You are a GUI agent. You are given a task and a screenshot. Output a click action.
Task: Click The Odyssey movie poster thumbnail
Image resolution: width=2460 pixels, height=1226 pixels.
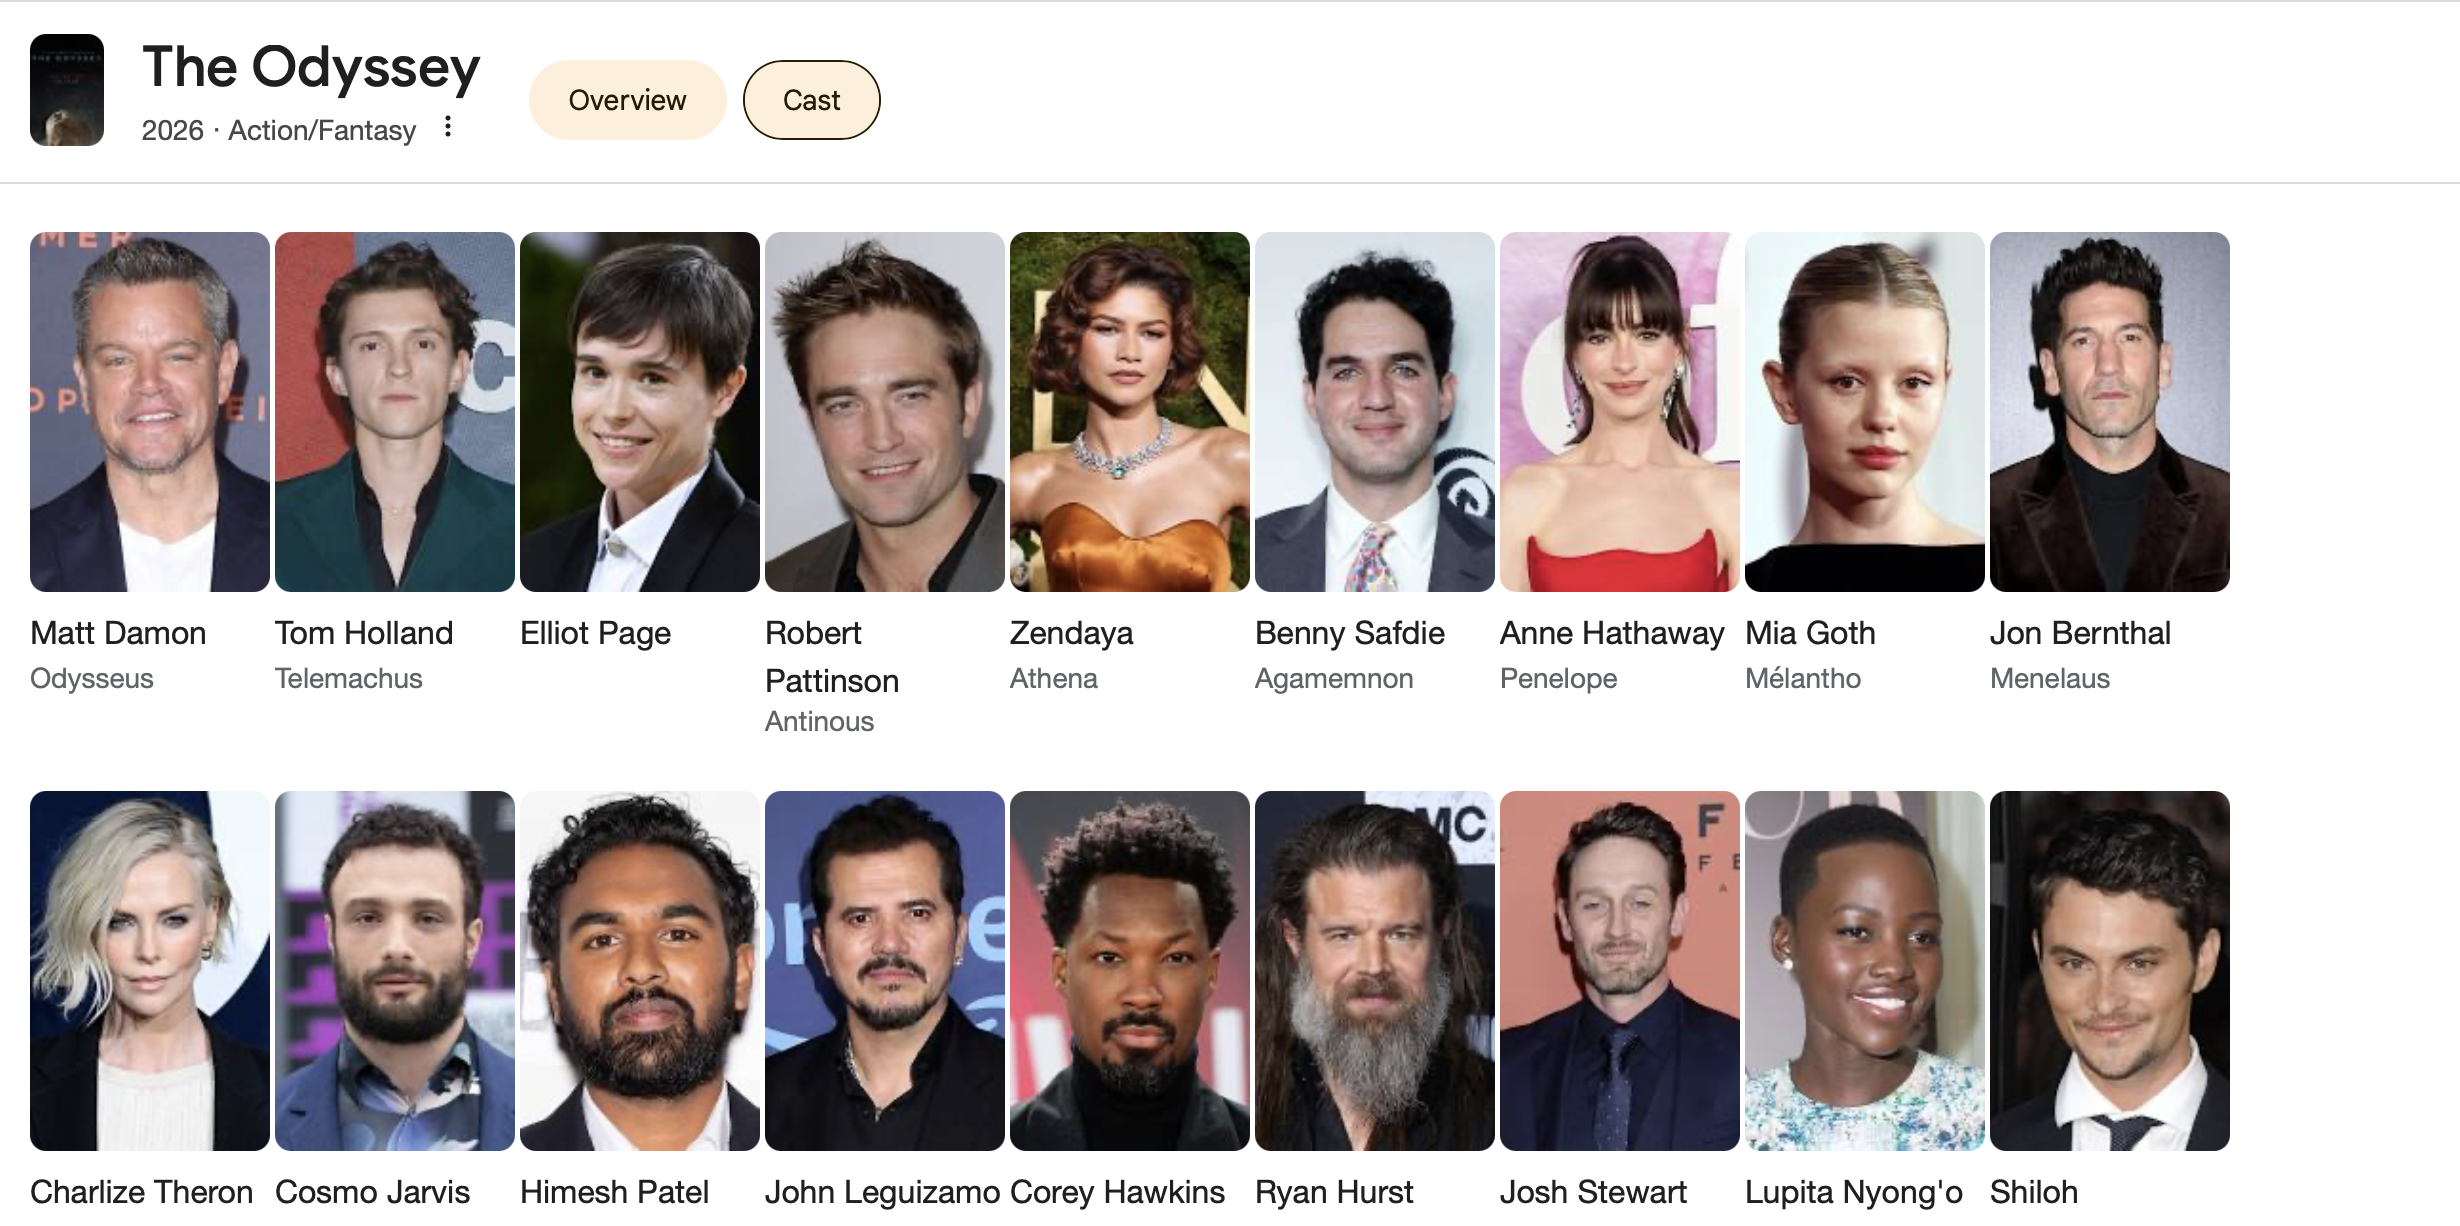pos(67,90)
